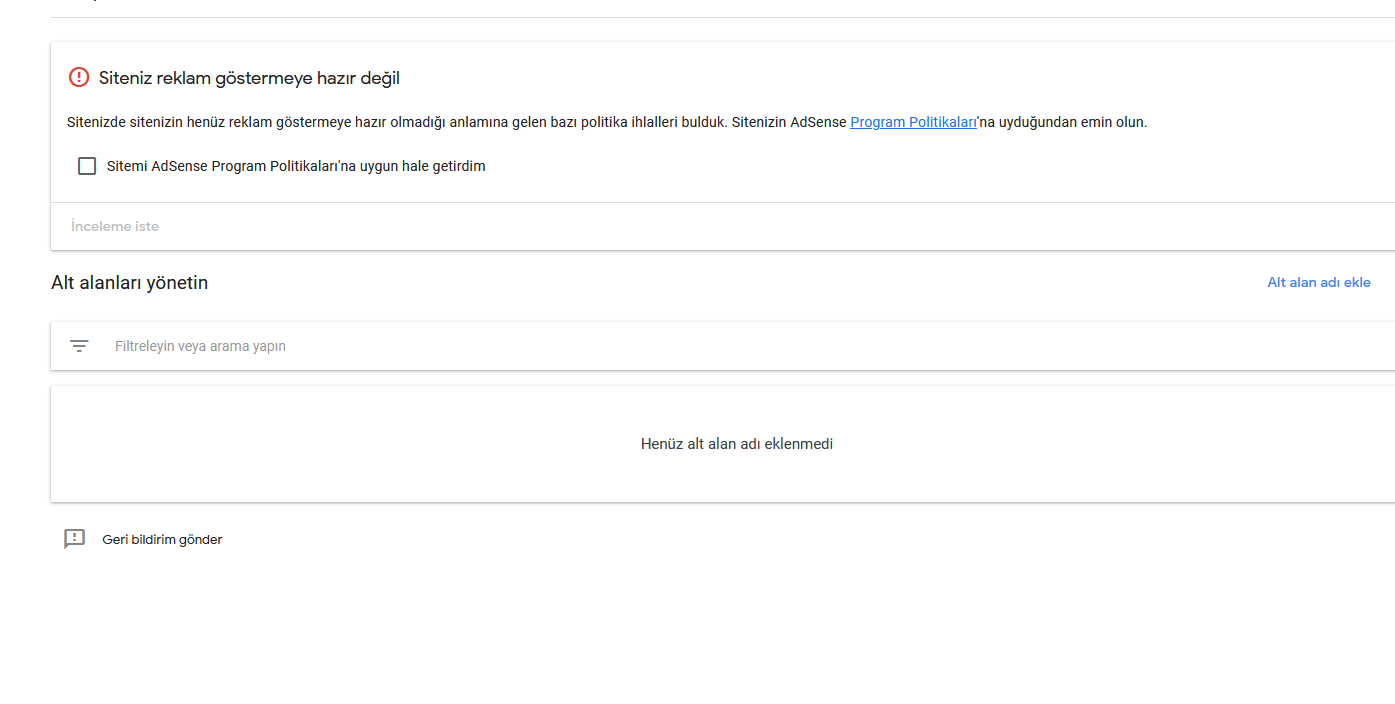Select Geri bildirim gönder
This screenshot has height=704, width=1395.
pos(162,539)
